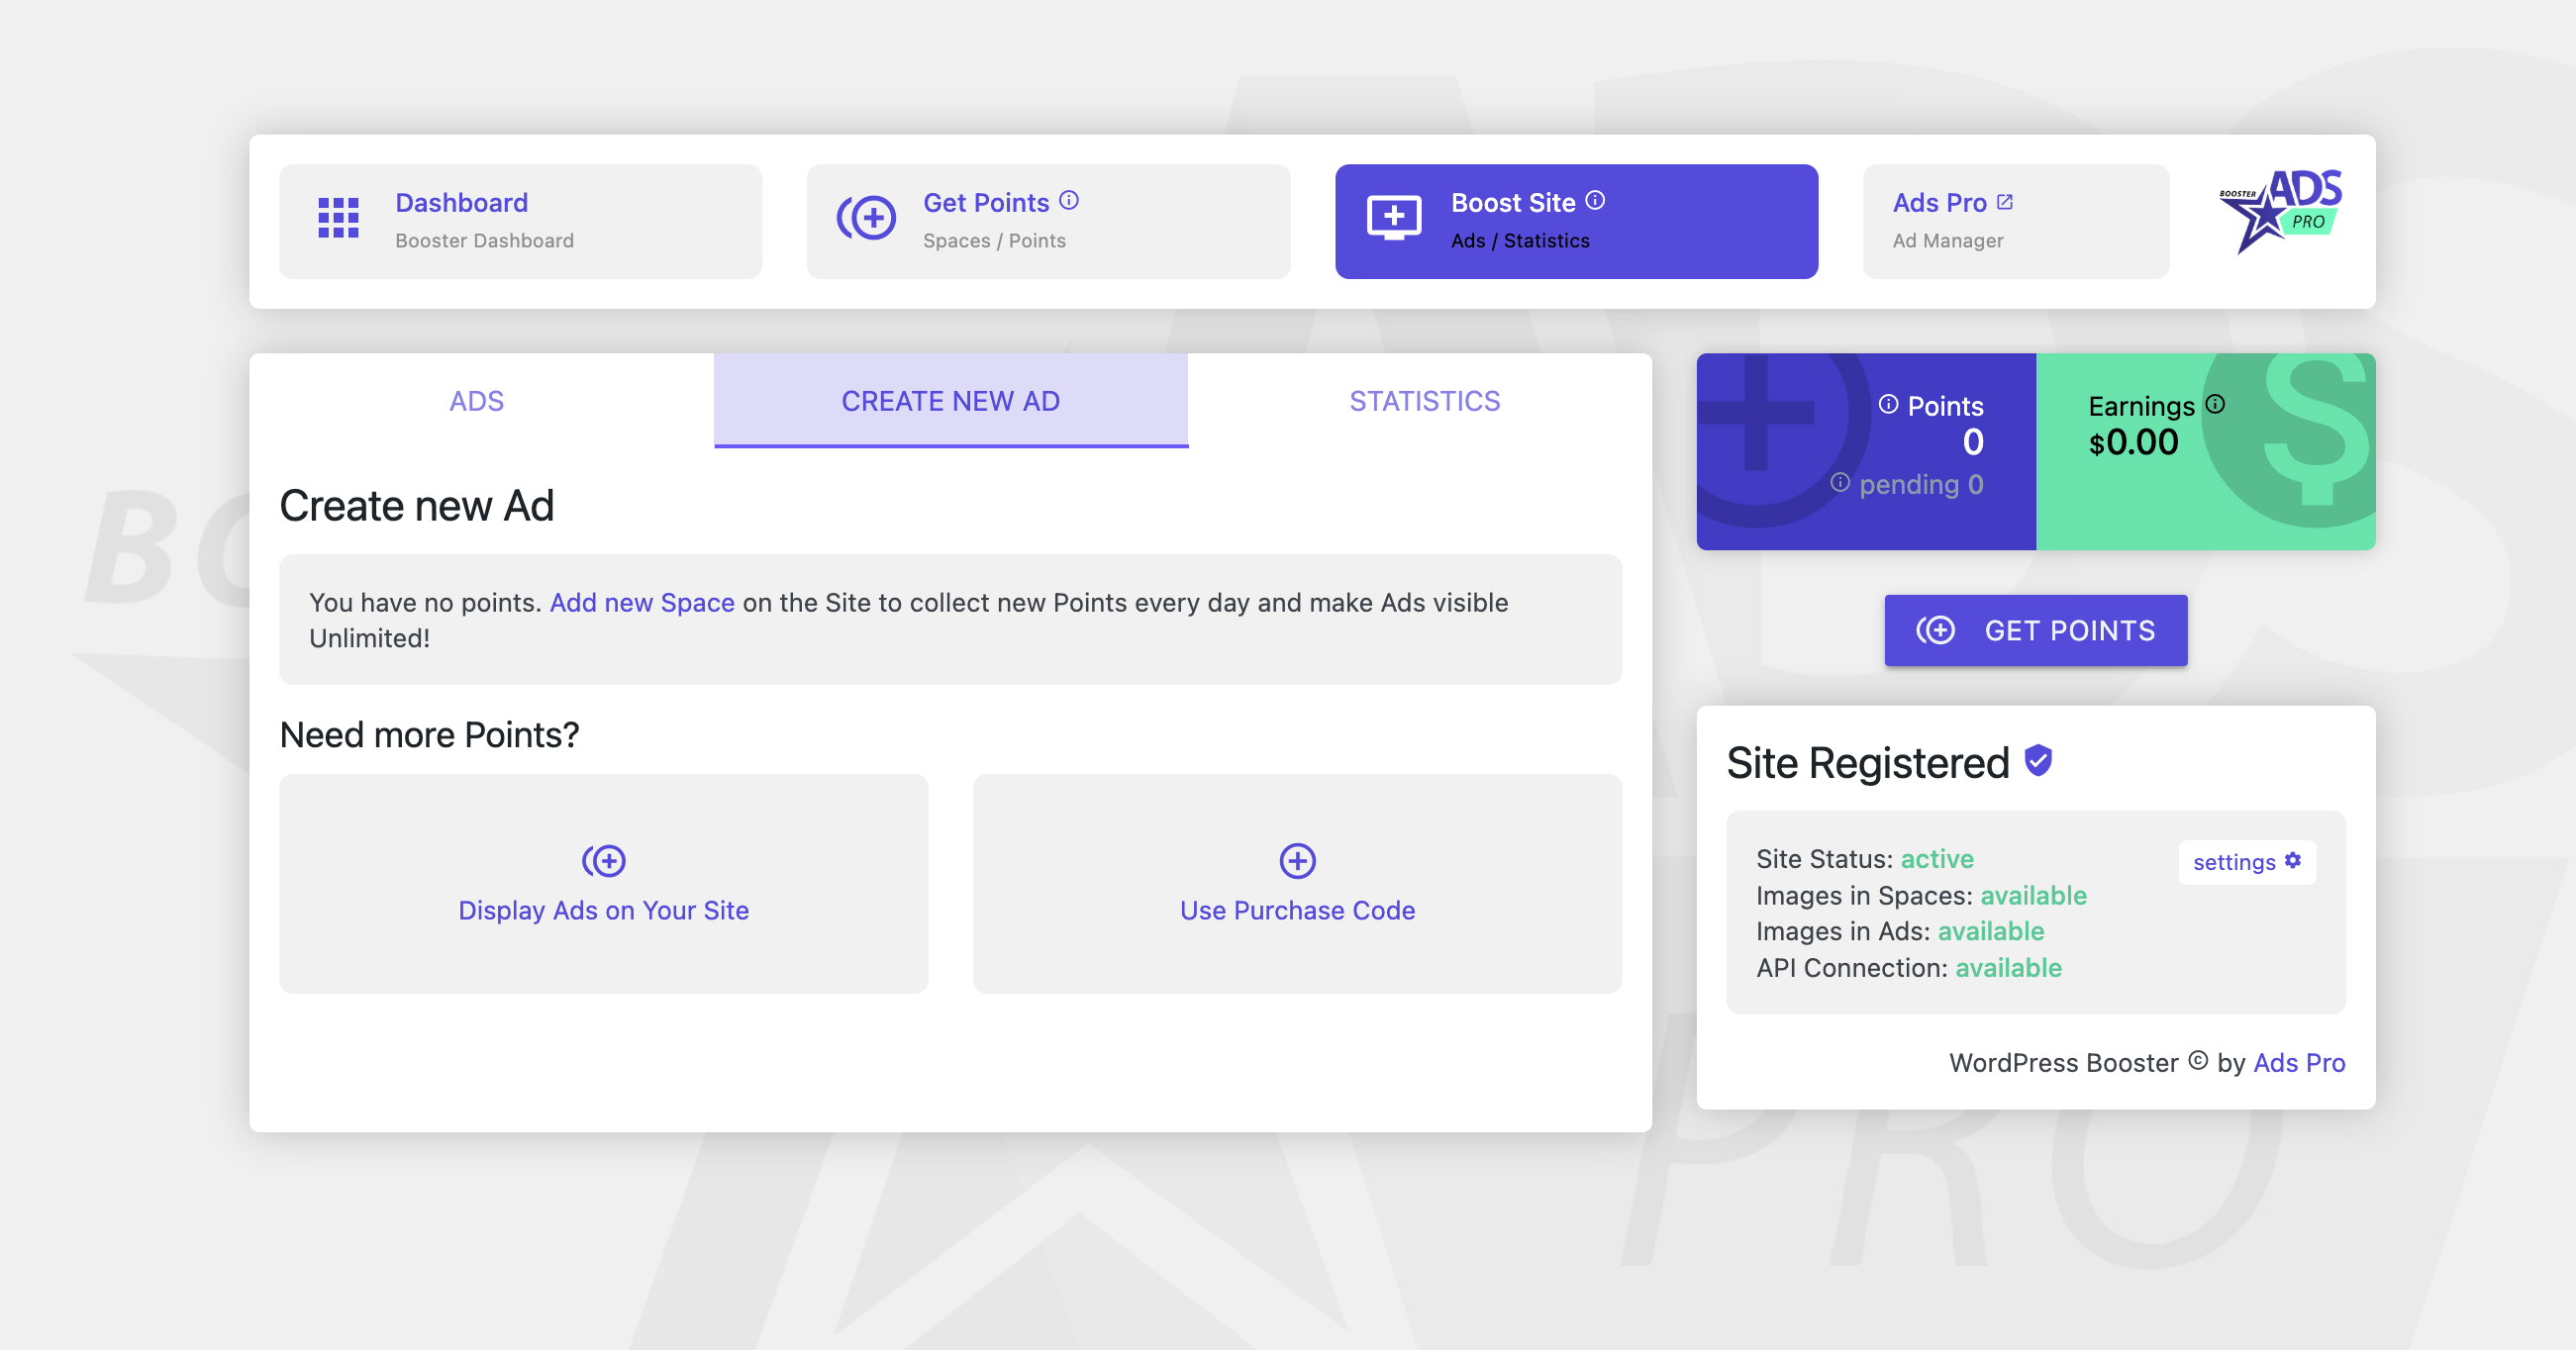Click the plus icon above Use Purchase Code
The image size is (2576, 1350).
(x=1297, y=861)
